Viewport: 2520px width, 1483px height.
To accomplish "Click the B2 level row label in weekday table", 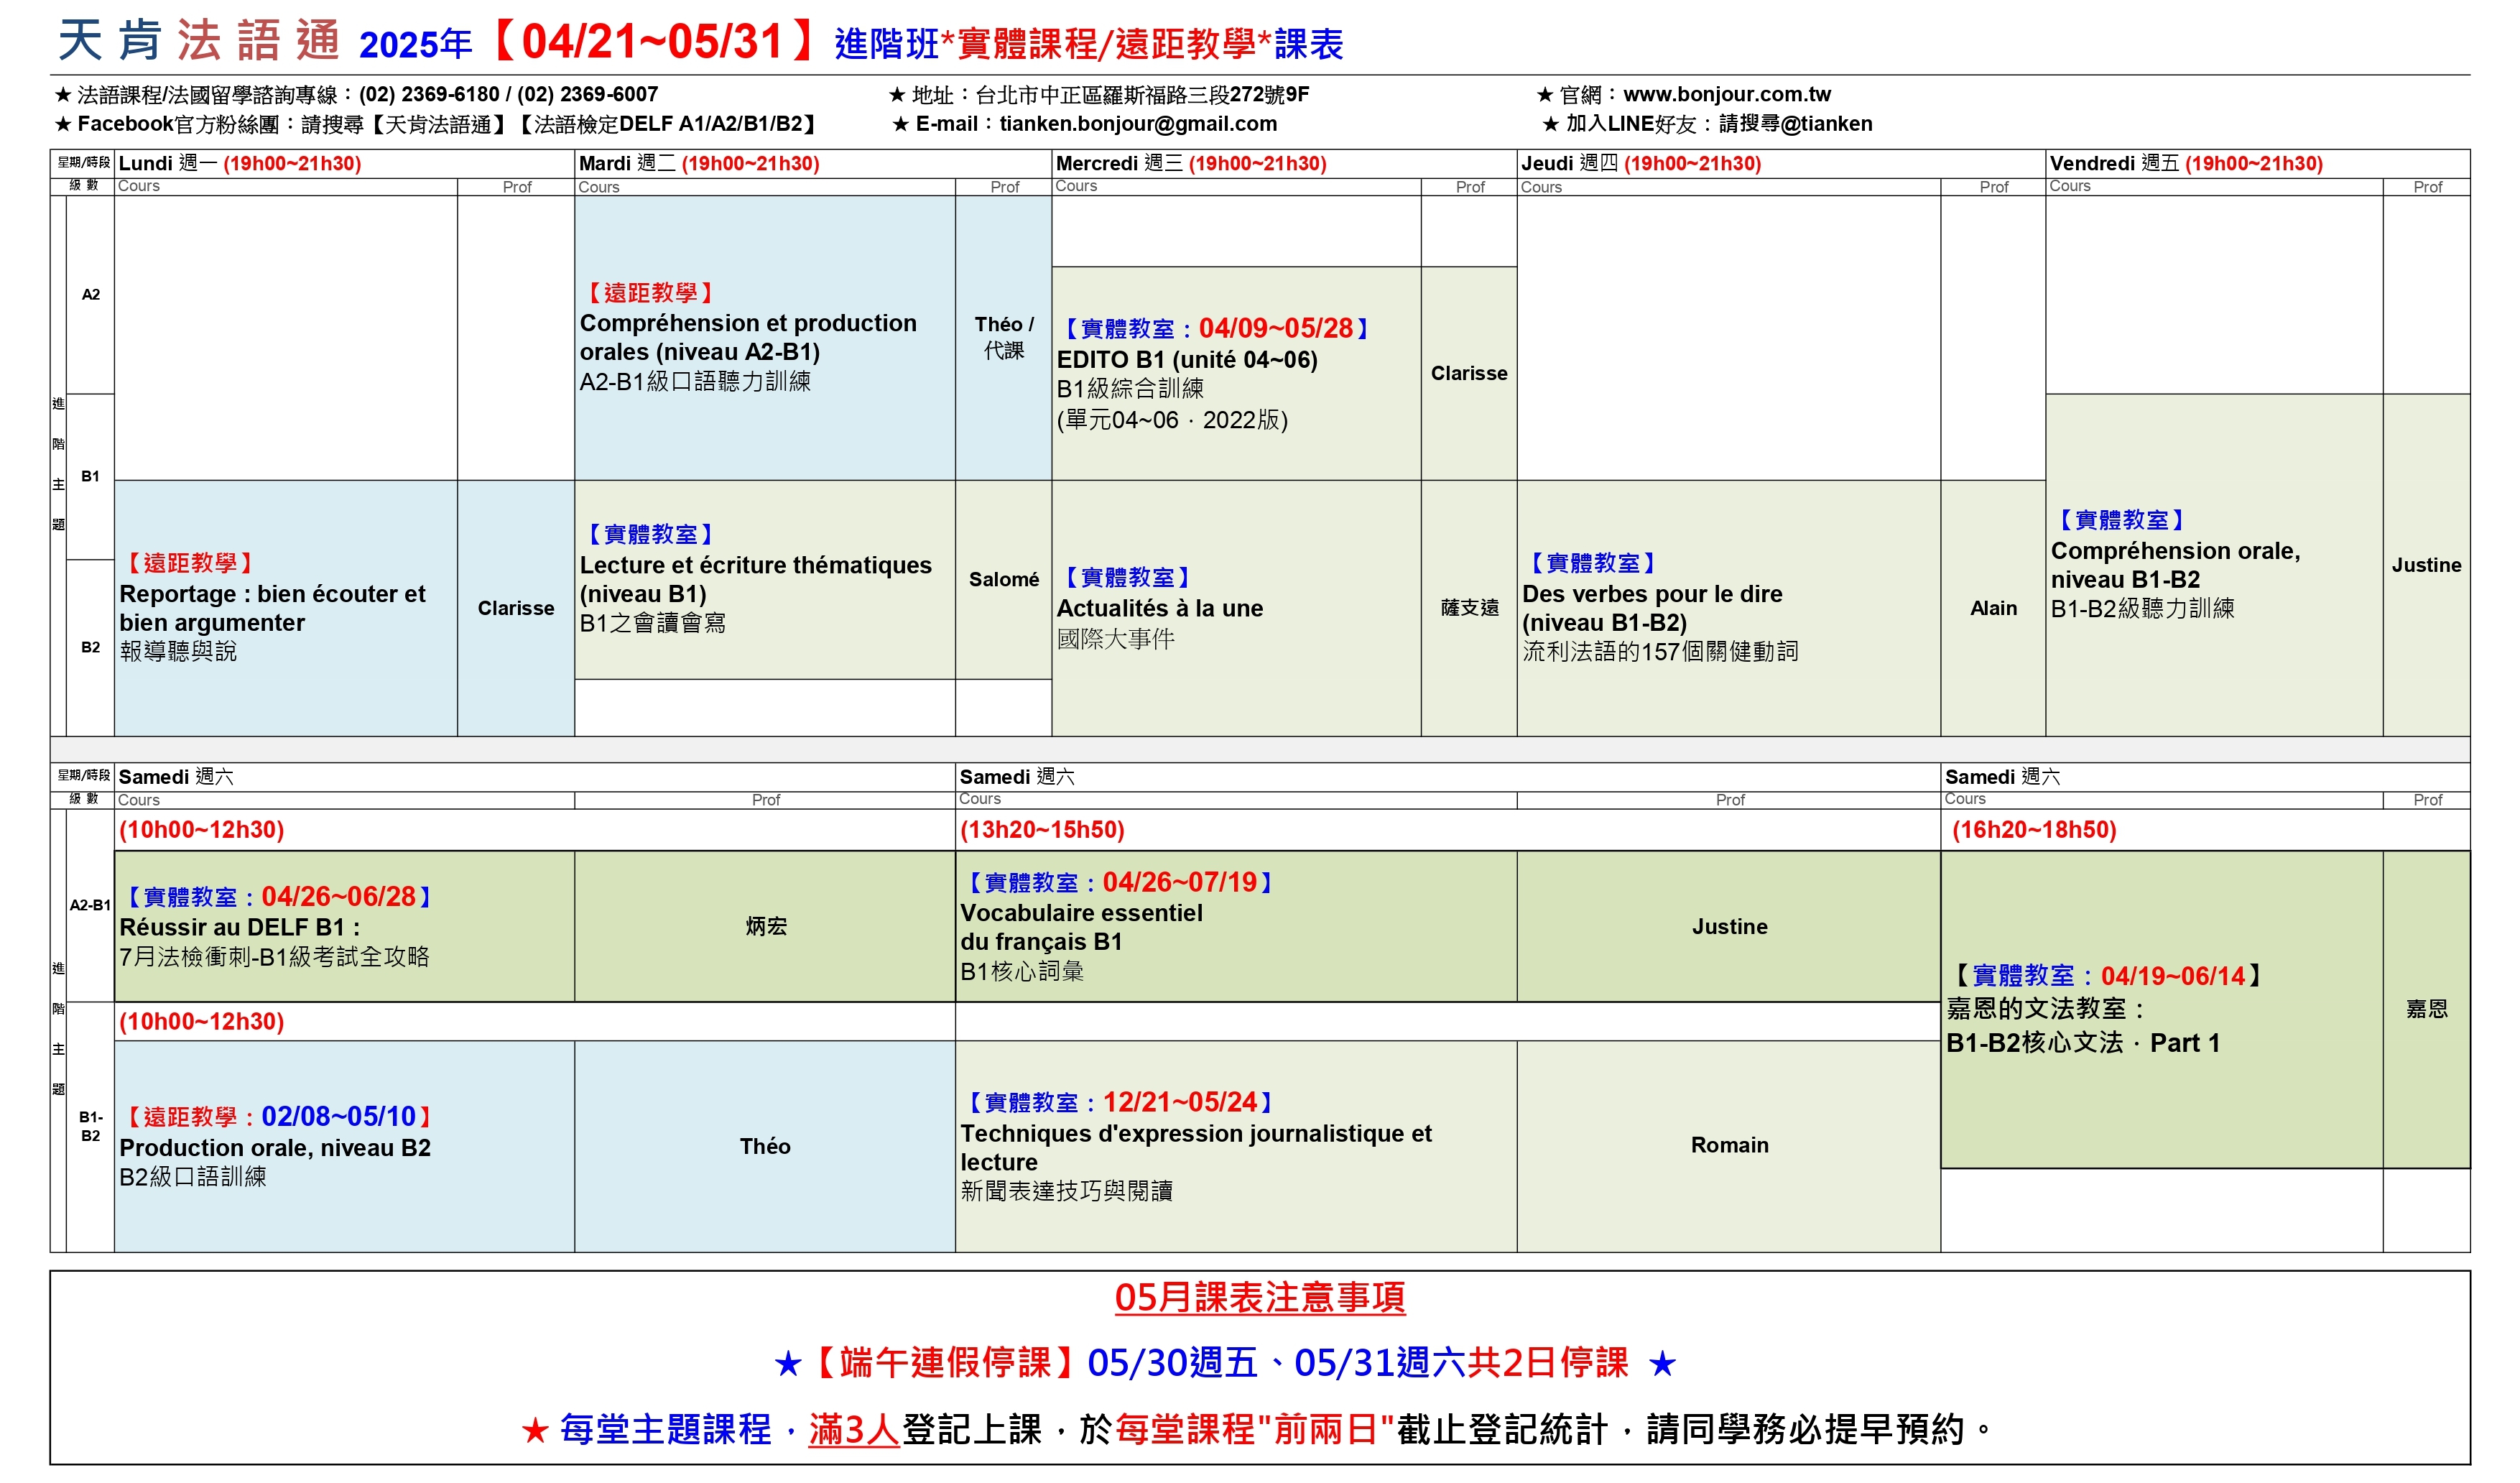I will 91,647.
